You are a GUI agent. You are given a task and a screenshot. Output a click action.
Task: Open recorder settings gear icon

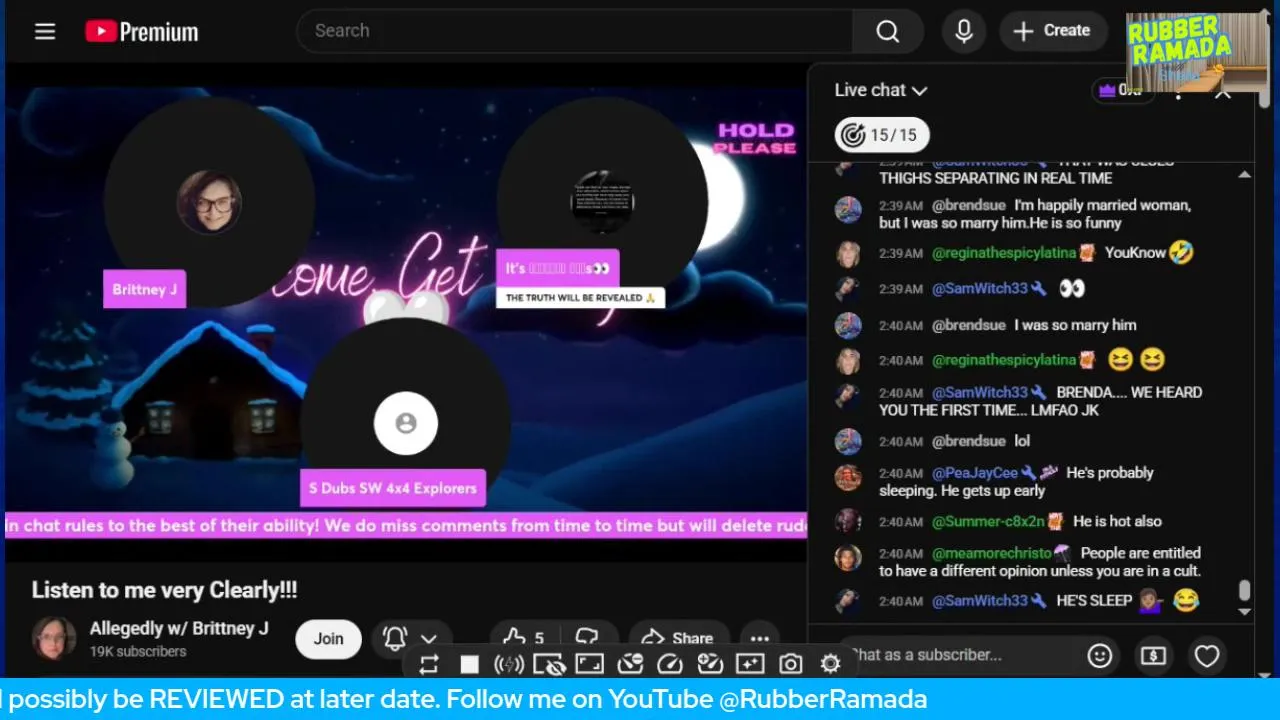[830, 664]
